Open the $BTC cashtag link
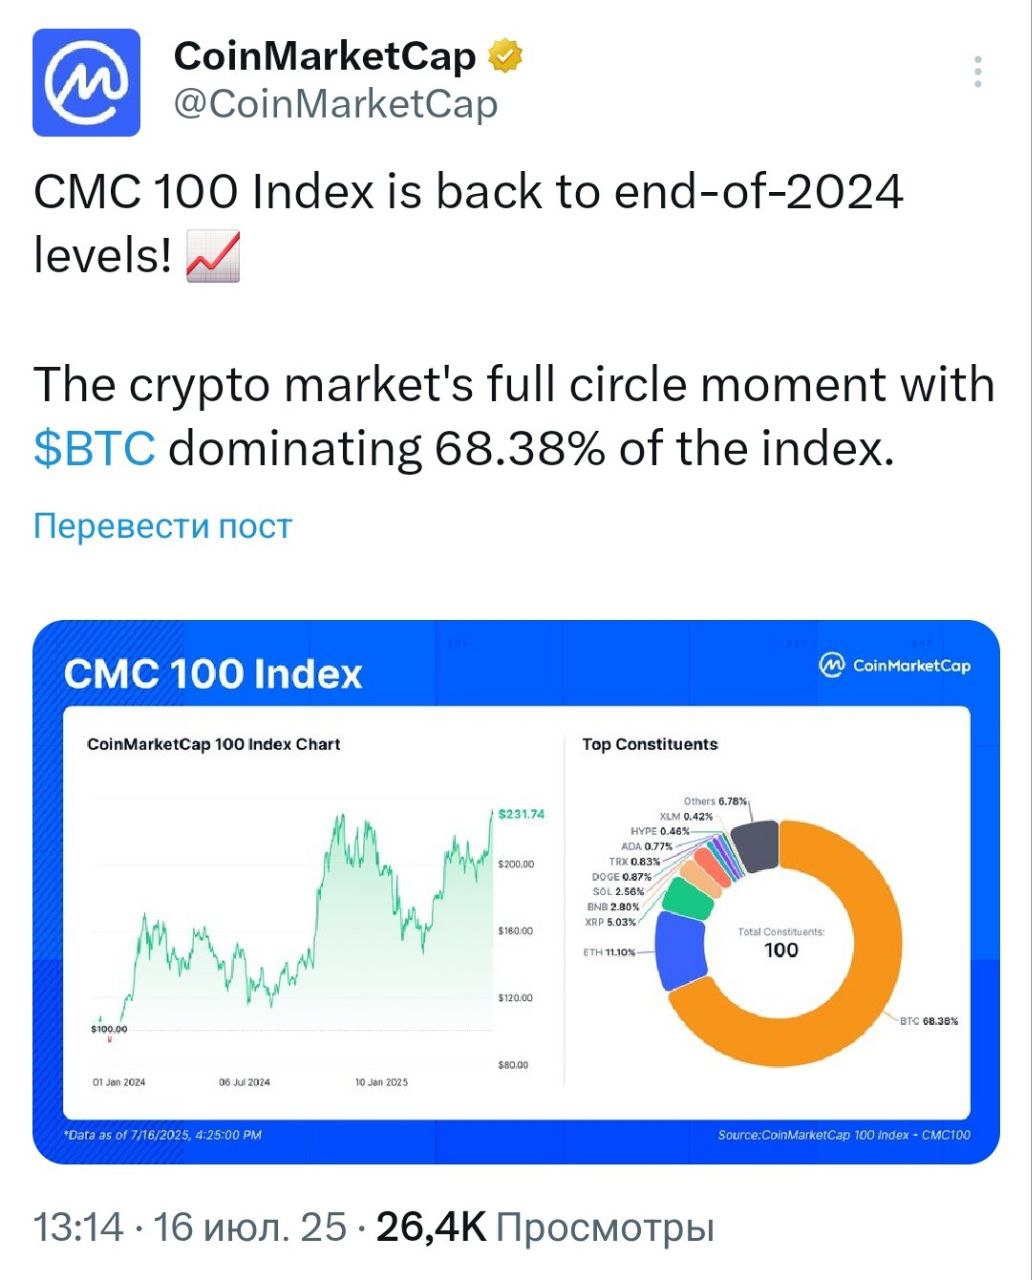 point(95,449)
